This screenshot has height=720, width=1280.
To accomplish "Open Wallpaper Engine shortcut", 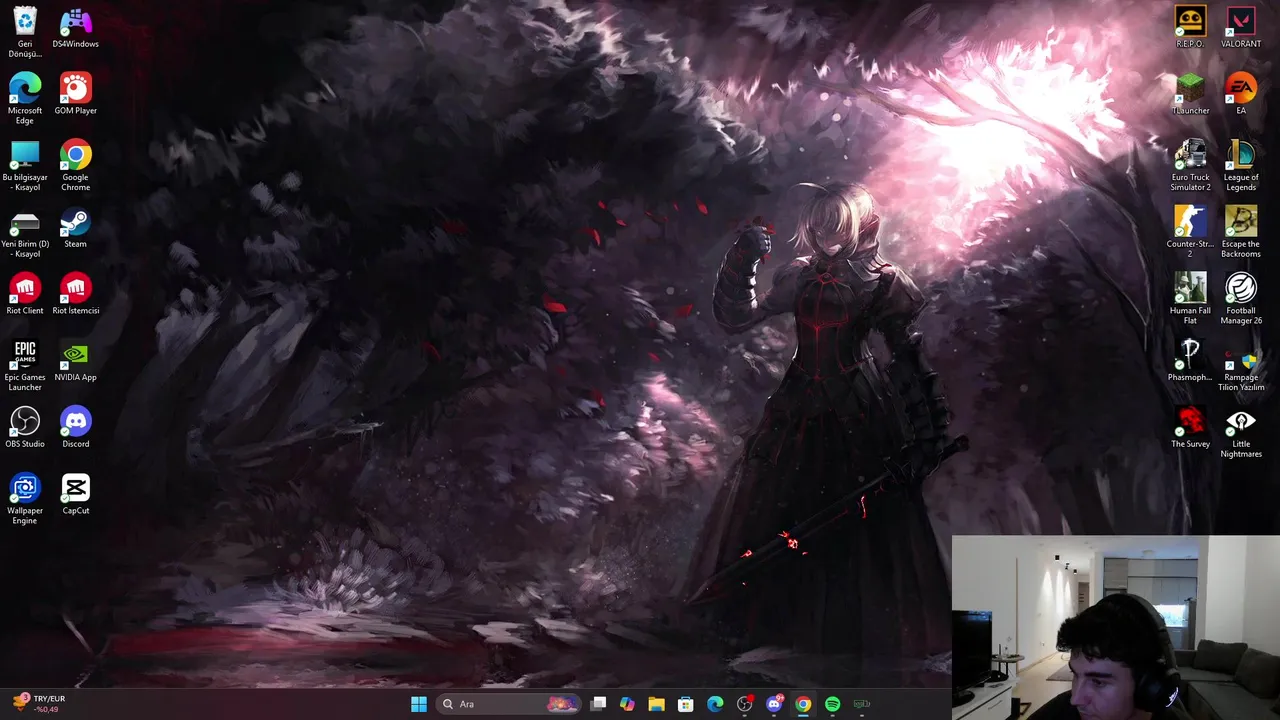I will pyautogui.click(x=25, y=499).
